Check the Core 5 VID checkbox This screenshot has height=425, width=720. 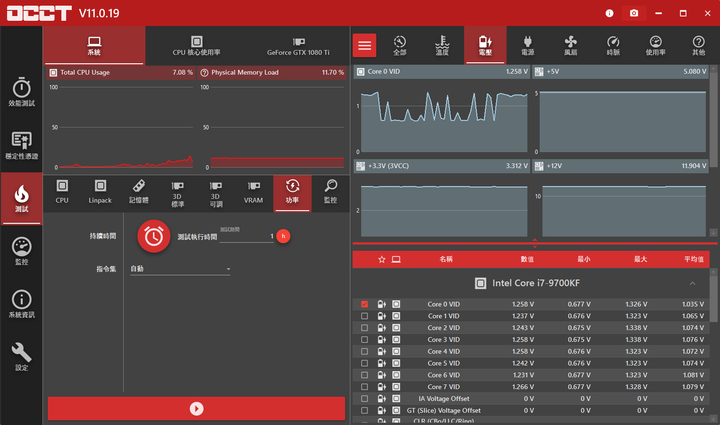pos(365,363)
